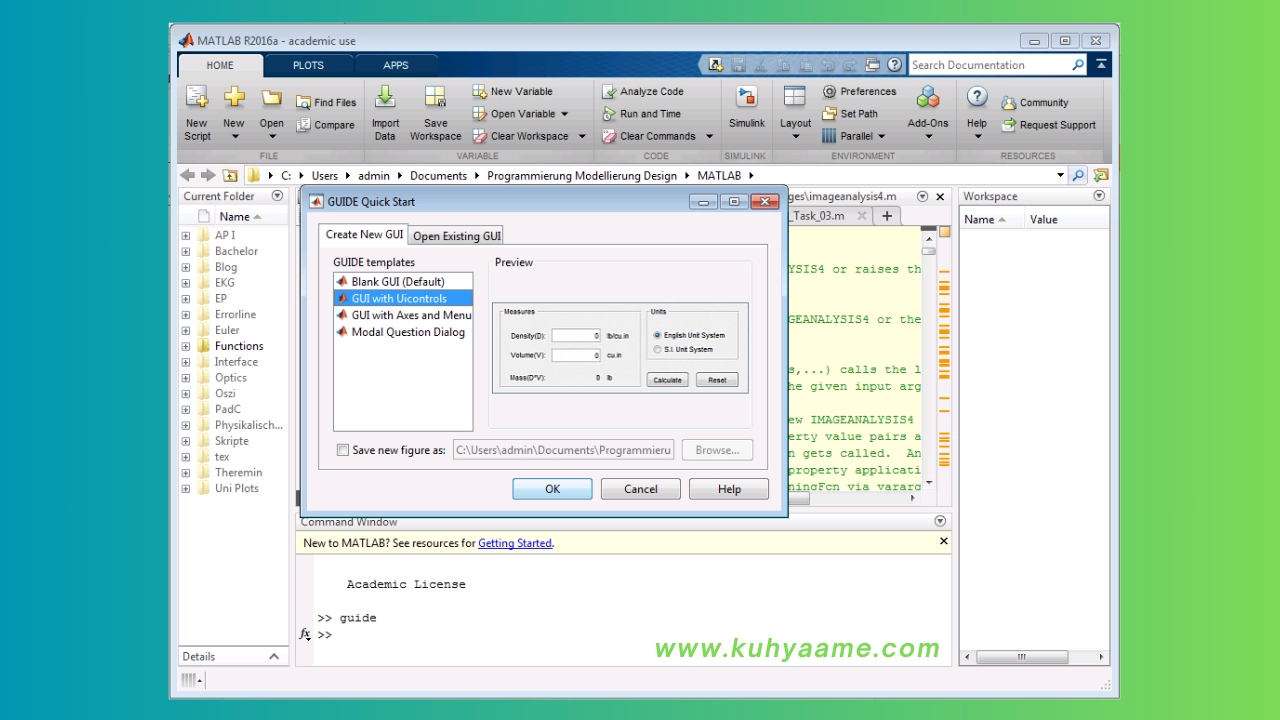1280x720 pixels.
Task: Click the New Script icon
Action: 197,98
